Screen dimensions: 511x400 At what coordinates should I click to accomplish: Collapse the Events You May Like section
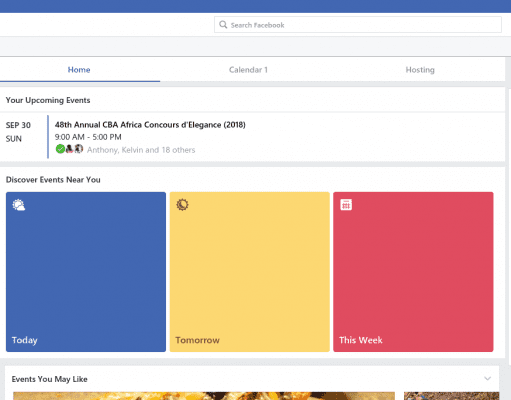pos(487,378)
